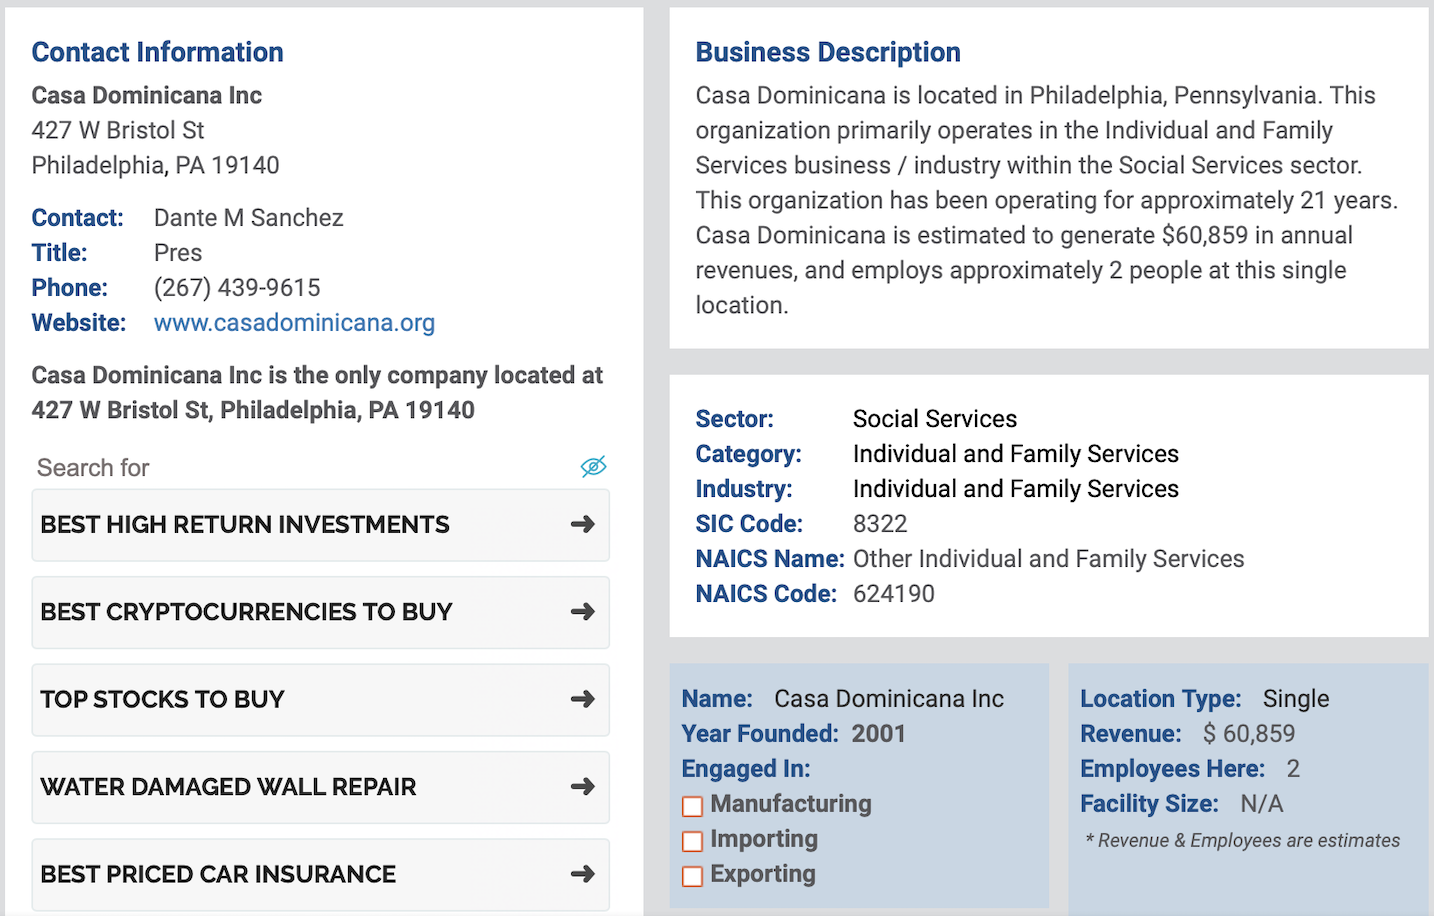The height and width of the screenshot is (916, 1434).
Task: Click Location Type value Single
Action: coord(1296,699)
